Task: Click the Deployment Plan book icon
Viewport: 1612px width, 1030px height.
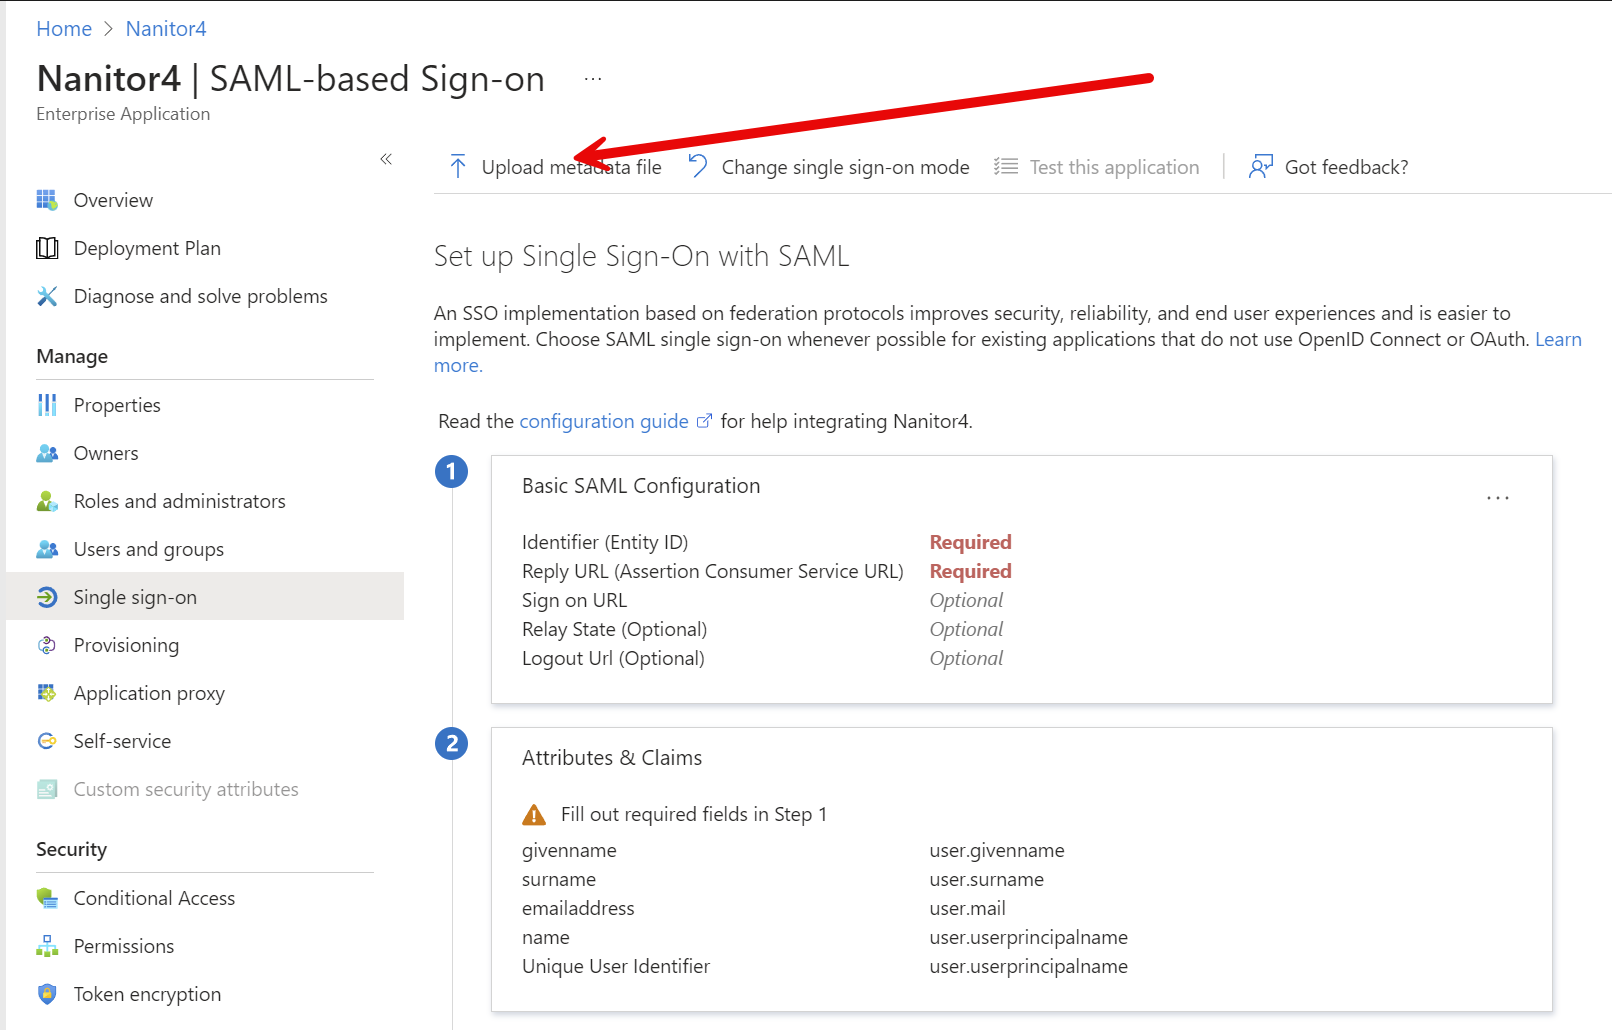Action: [47, 248]
